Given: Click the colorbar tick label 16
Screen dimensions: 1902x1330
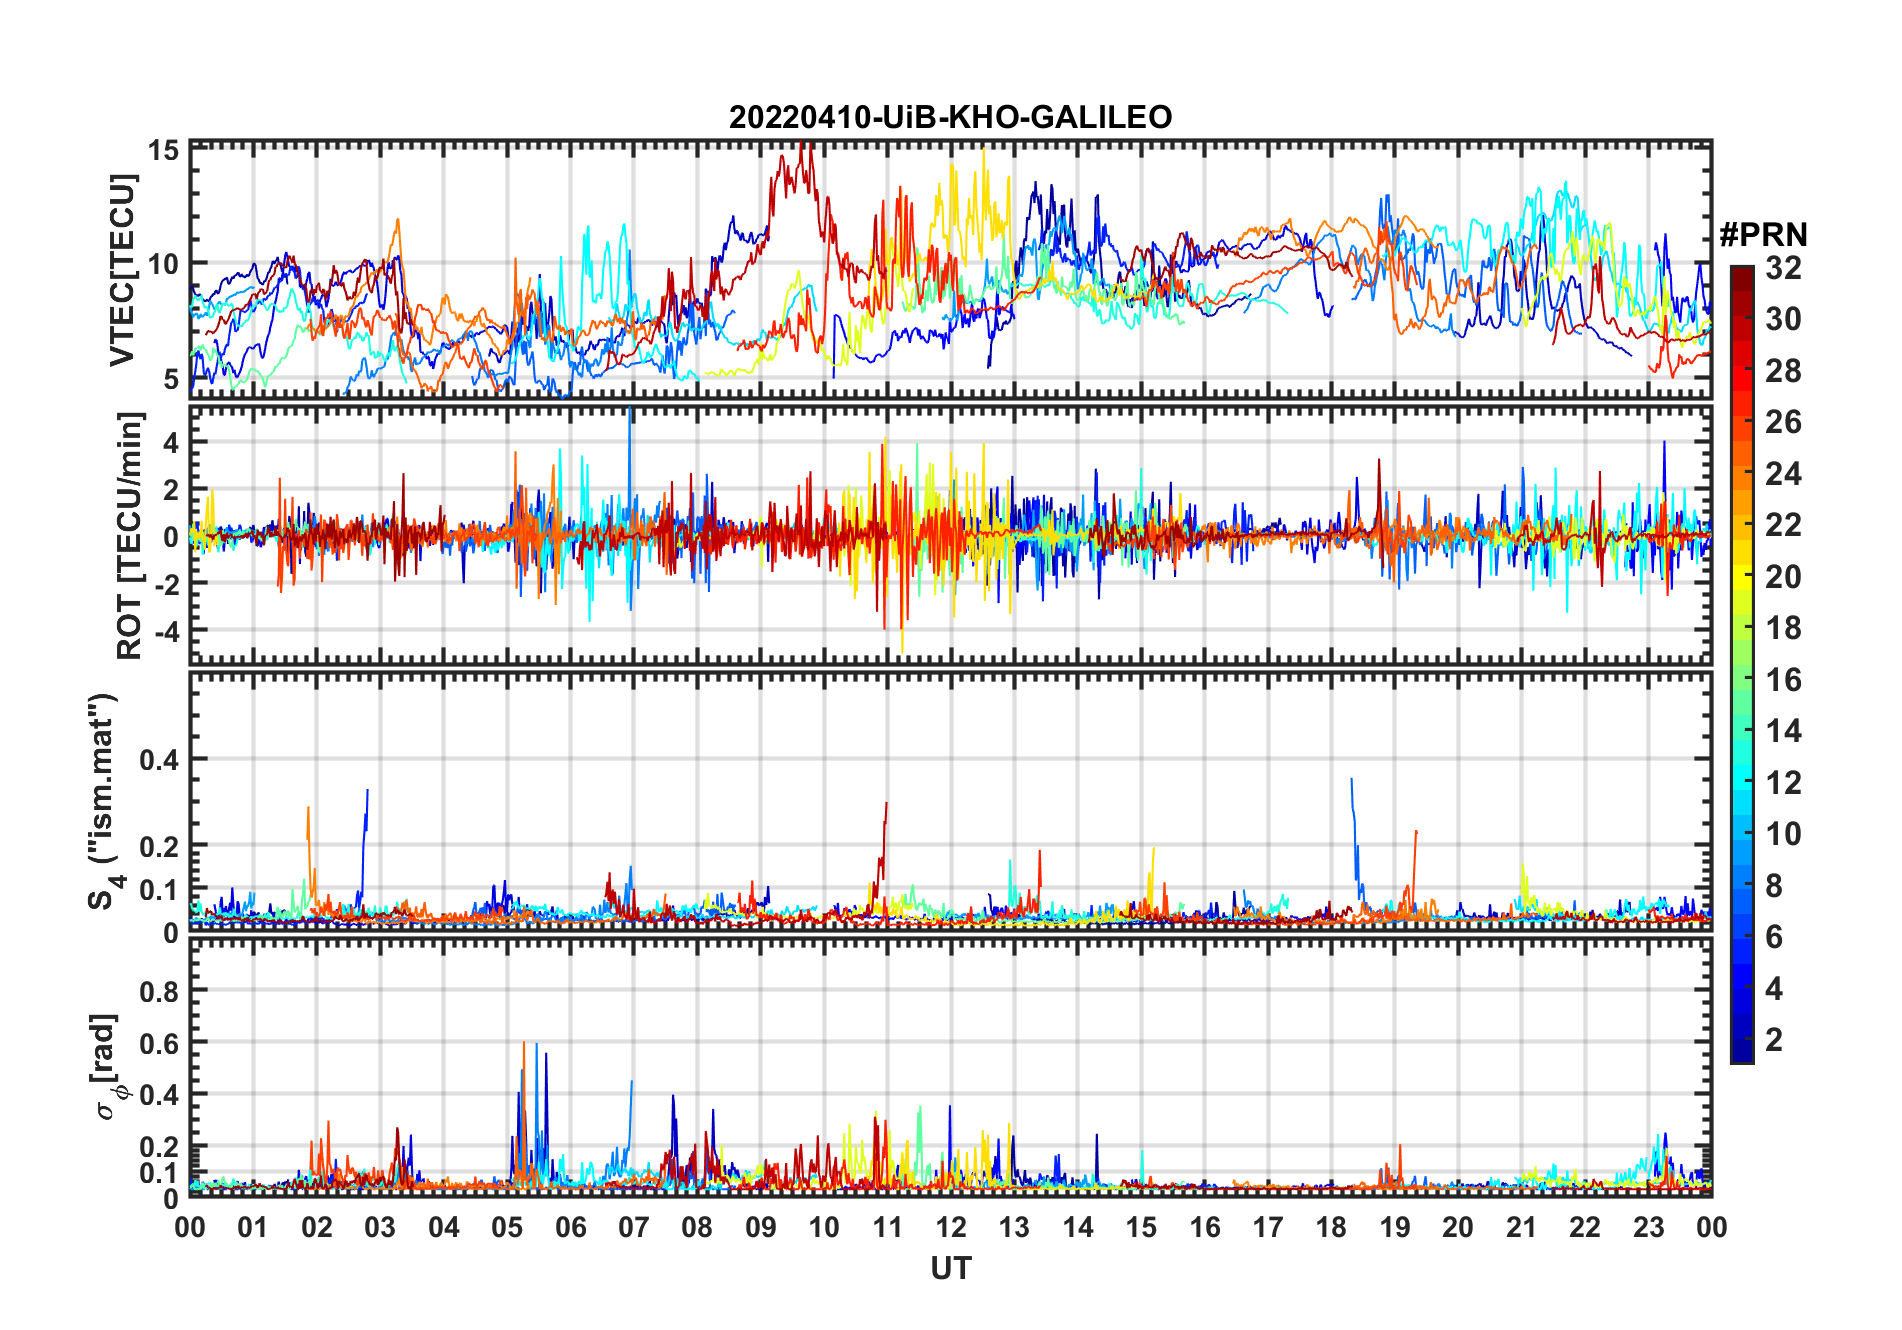Looking at the screenshot, I should [1783, 680].
